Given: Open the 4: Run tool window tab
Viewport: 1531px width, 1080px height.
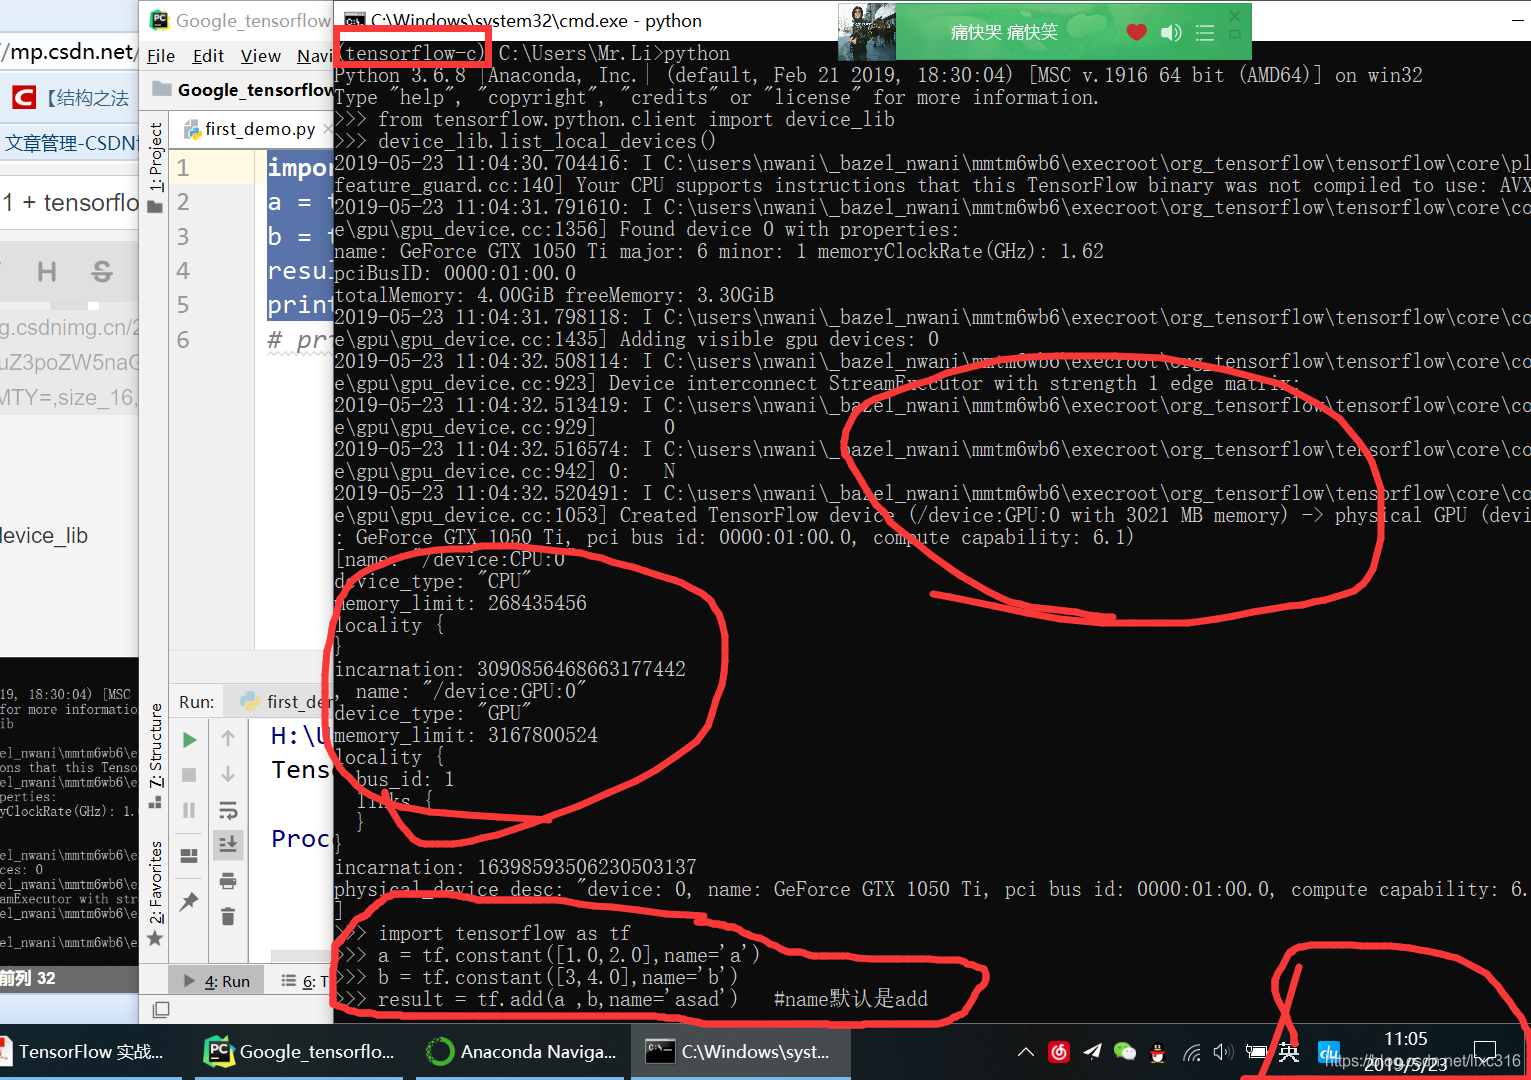Looking at the screenshot, I should tap(217, 981).
